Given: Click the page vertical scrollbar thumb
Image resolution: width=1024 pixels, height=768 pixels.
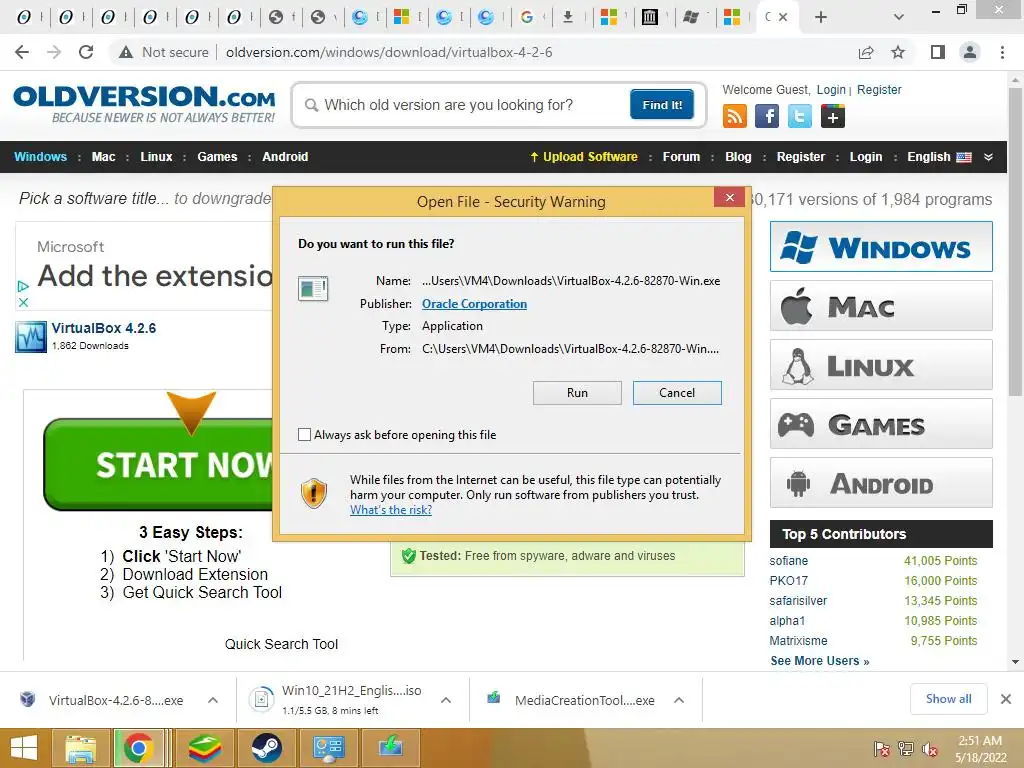Looking at the screenshot, I should 1015,242.
